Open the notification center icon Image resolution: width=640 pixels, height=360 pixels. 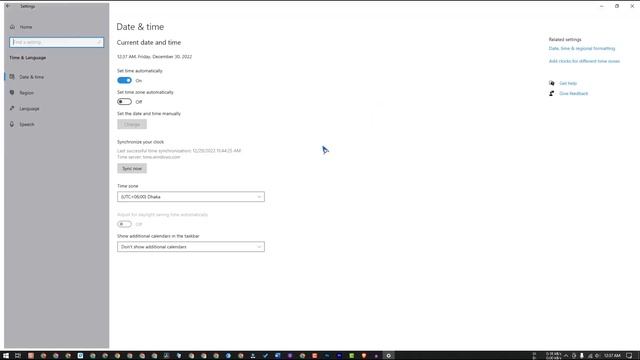(x=629, y=356)
